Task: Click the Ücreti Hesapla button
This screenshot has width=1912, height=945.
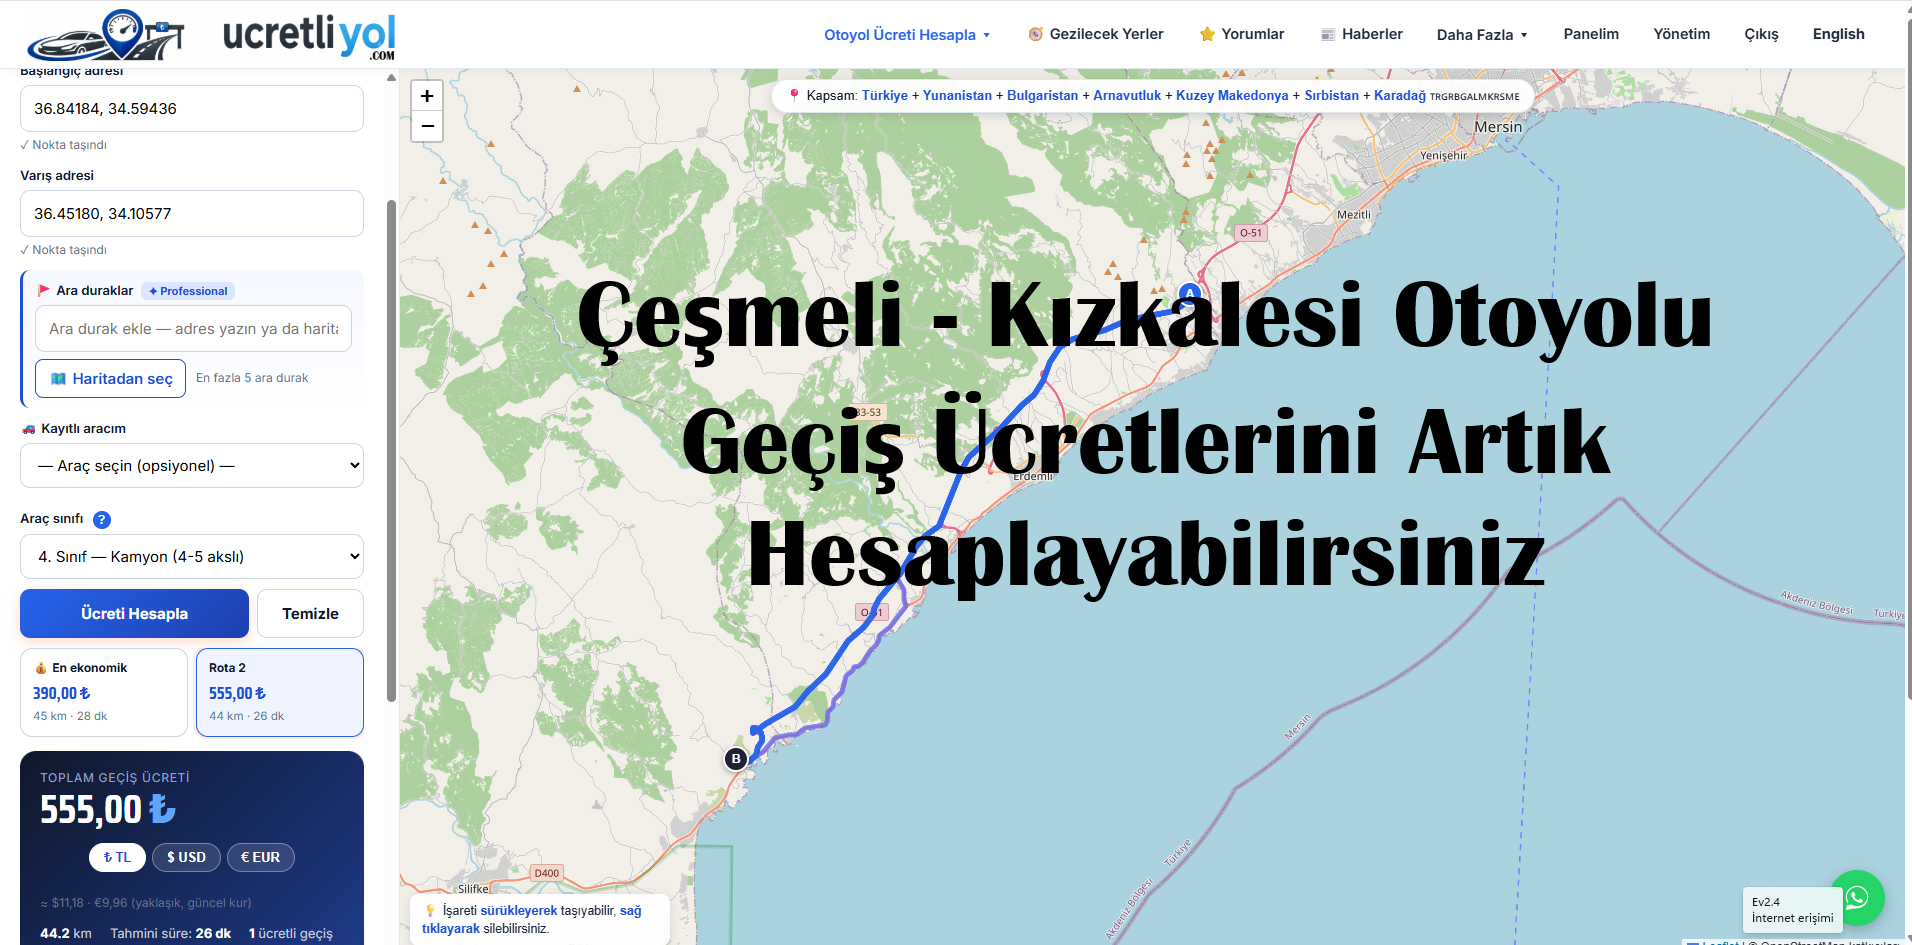Action: pos(135,614)
